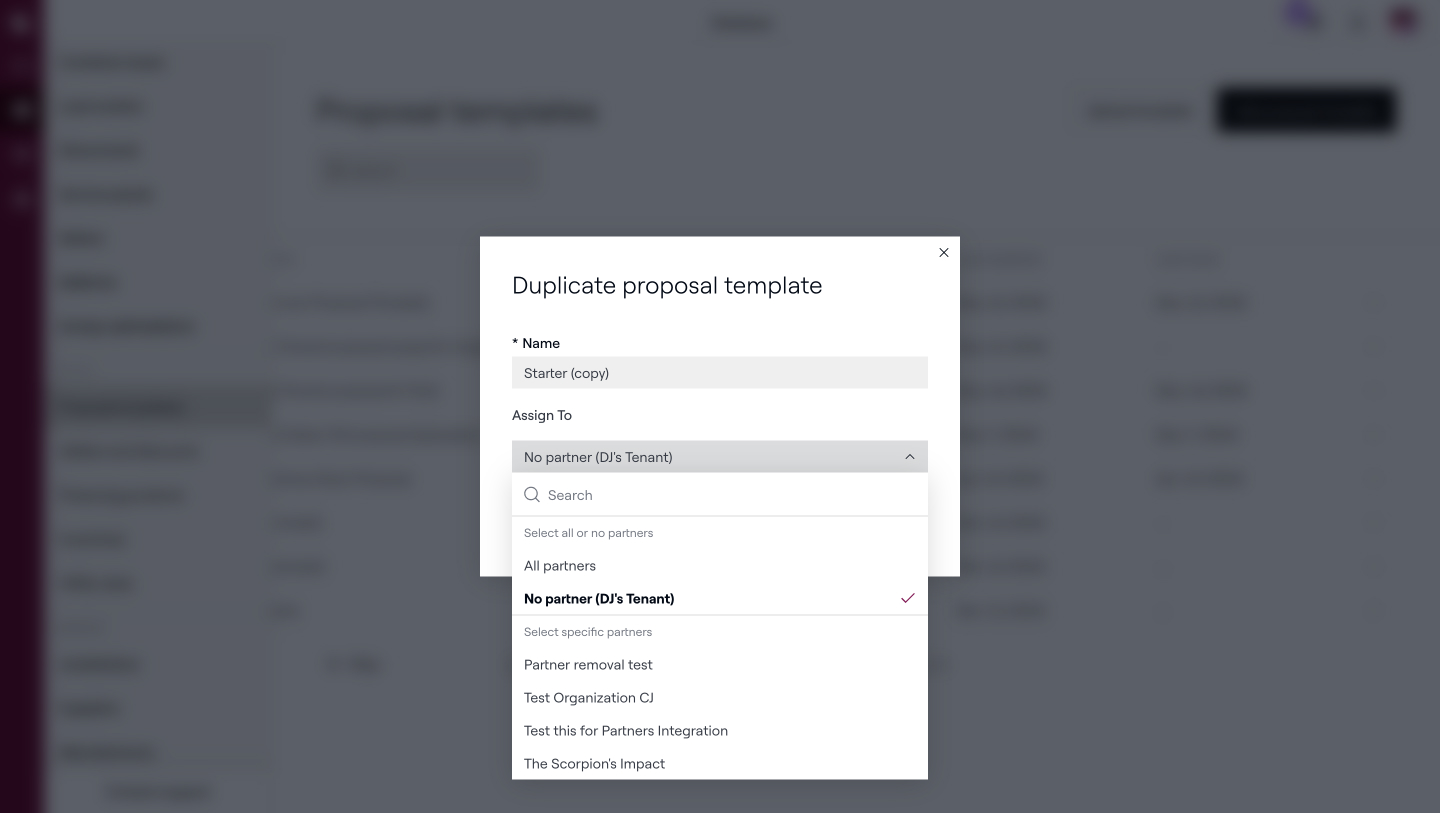The height and width of the screenshot is (813, 1440).
Task: Click the highlighted icon in dark sidebar
Action: tap(21, 110)
